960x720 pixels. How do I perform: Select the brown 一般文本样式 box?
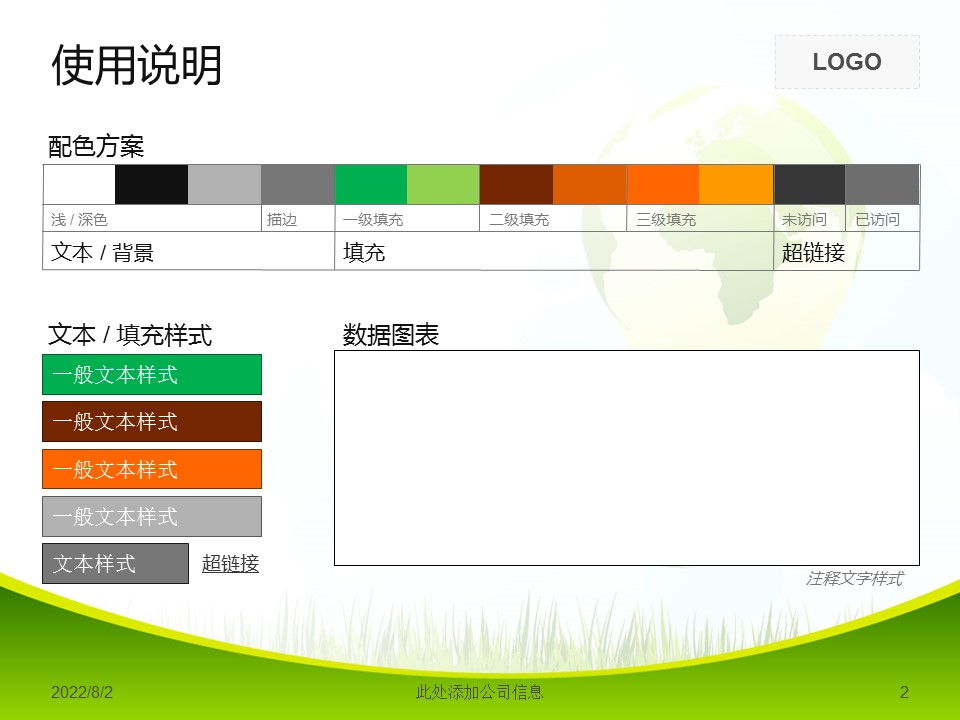pyautogui.click(x=152, y=421)
